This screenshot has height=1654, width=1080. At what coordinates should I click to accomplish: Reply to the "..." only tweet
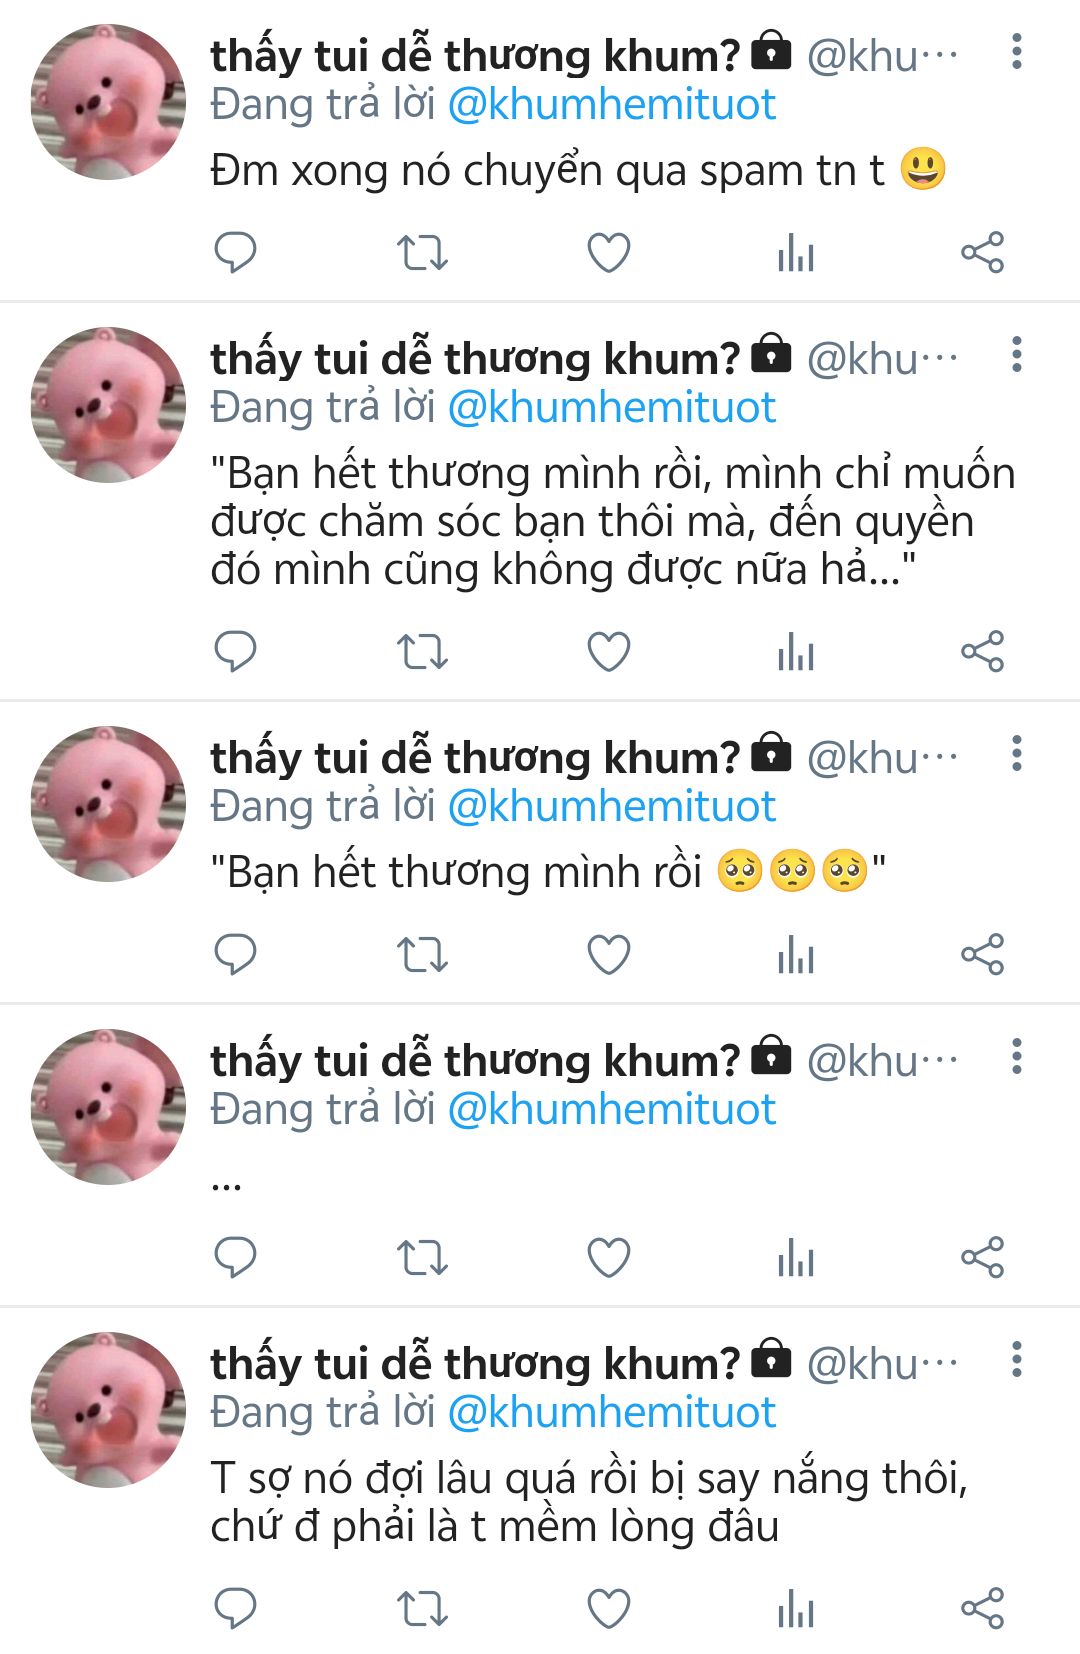coord(236,1257)
